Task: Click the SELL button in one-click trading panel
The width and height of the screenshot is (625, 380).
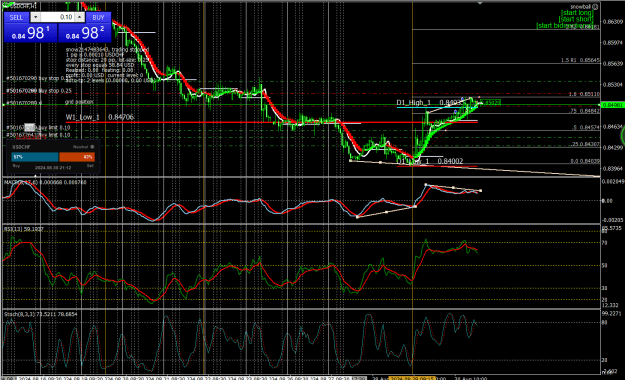Action: pyautogui.click(x=16, y=17)
